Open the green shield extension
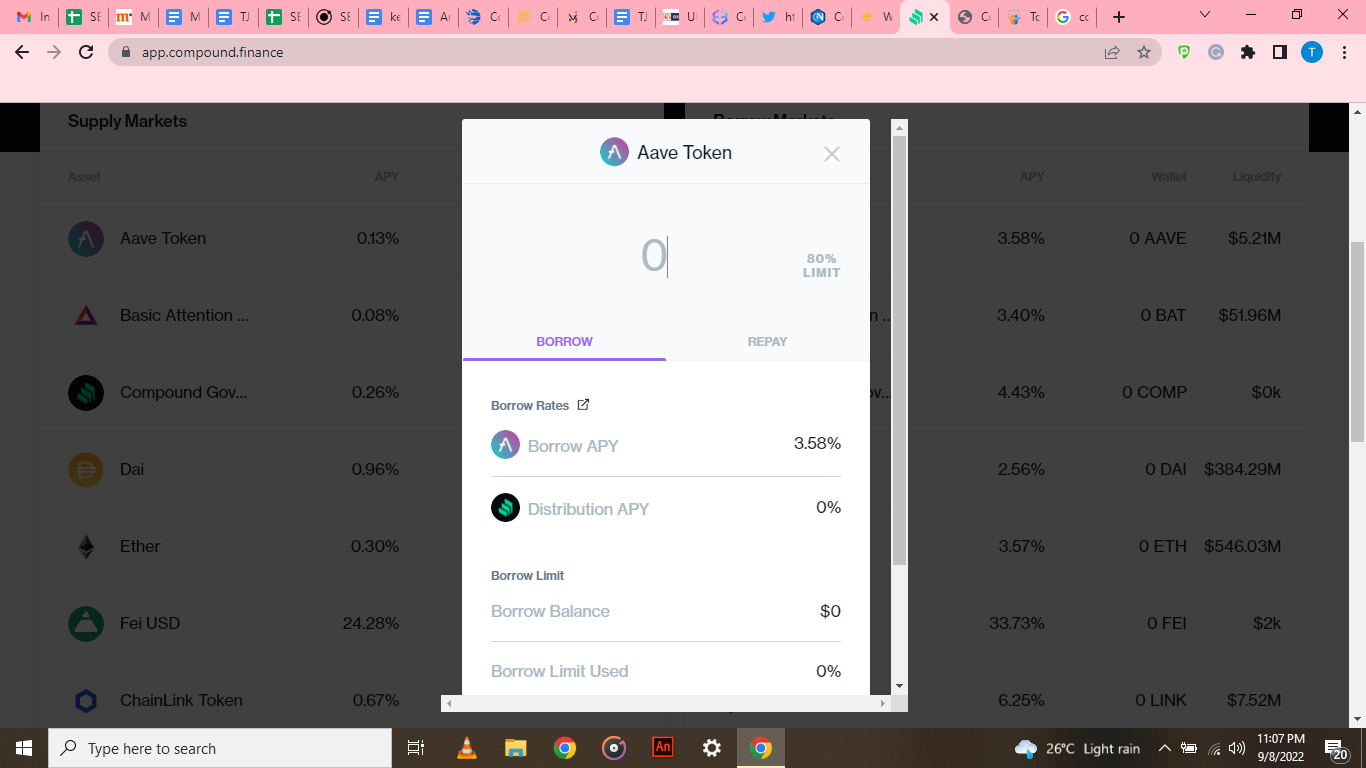The image size is (1366, 768). [x=1184, y=52]
